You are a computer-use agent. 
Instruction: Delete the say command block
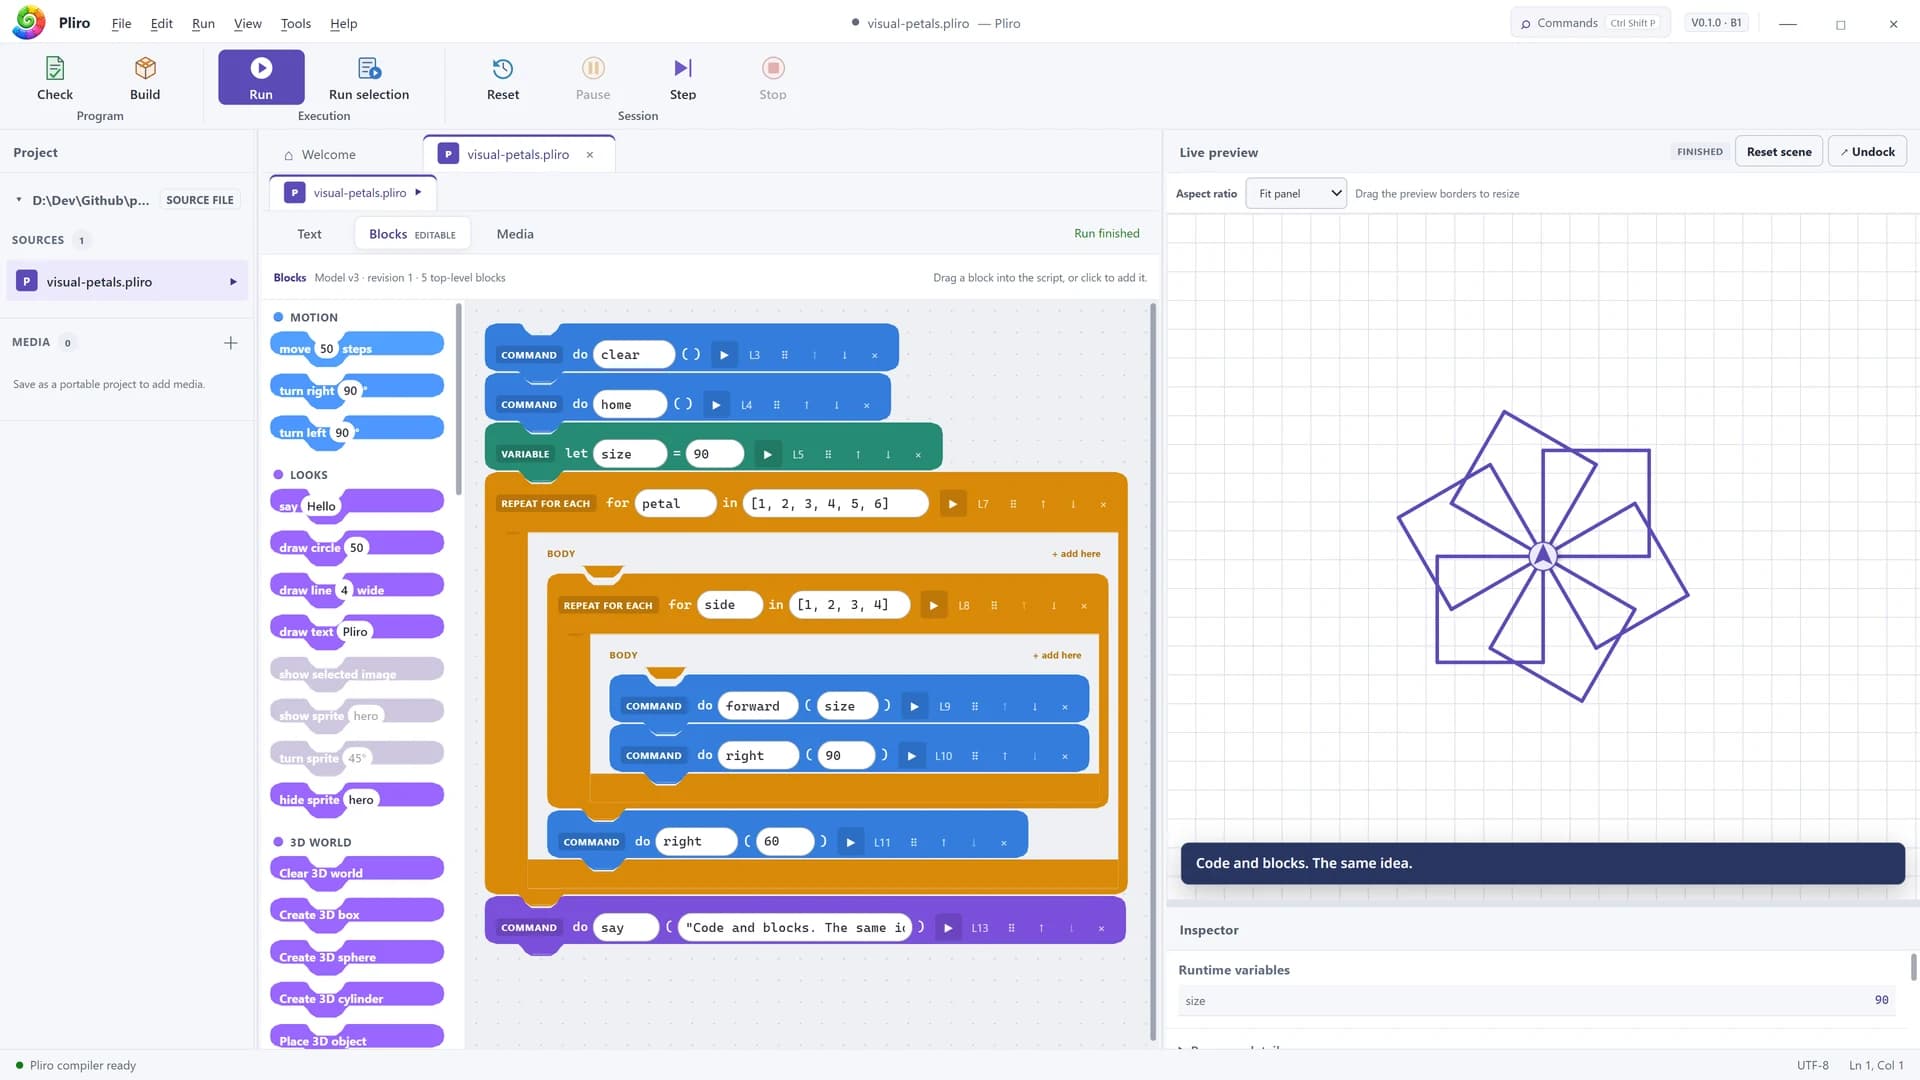(1101, 928)
